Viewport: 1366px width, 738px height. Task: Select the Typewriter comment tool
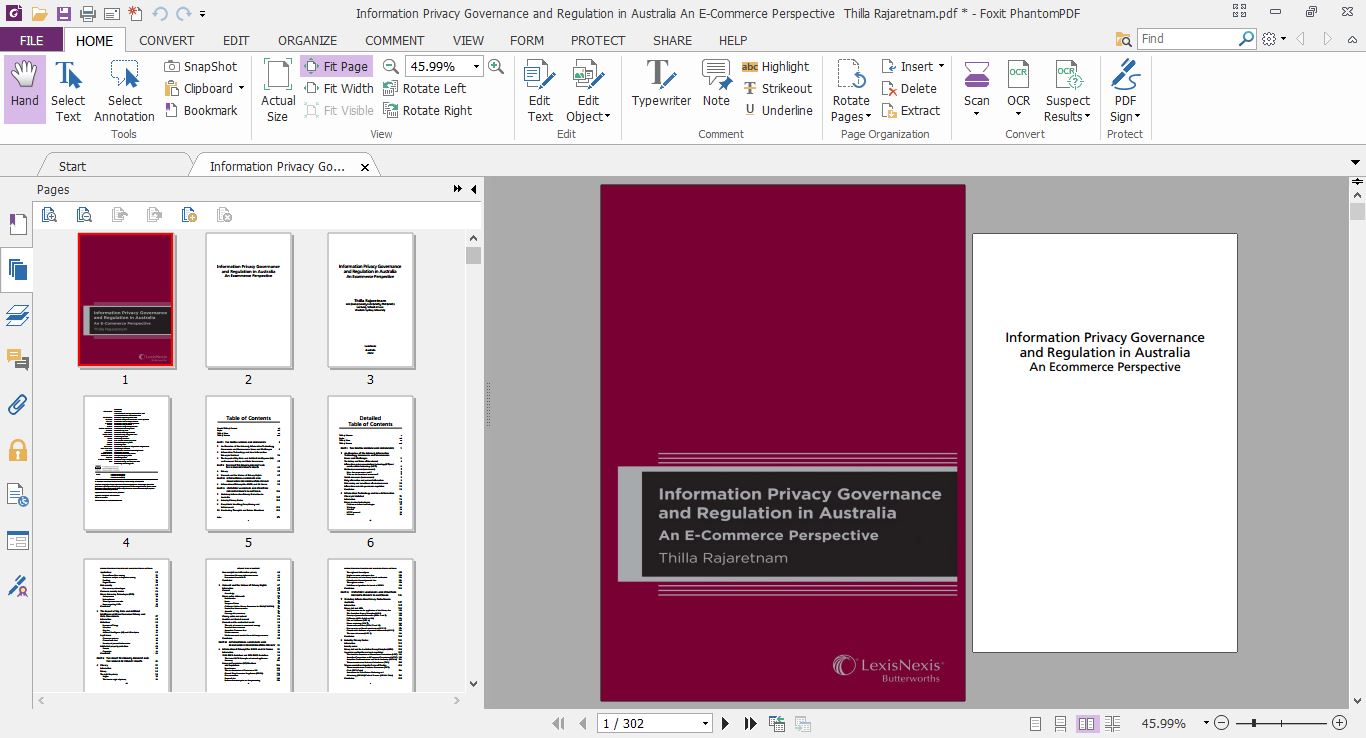[661, 84]
